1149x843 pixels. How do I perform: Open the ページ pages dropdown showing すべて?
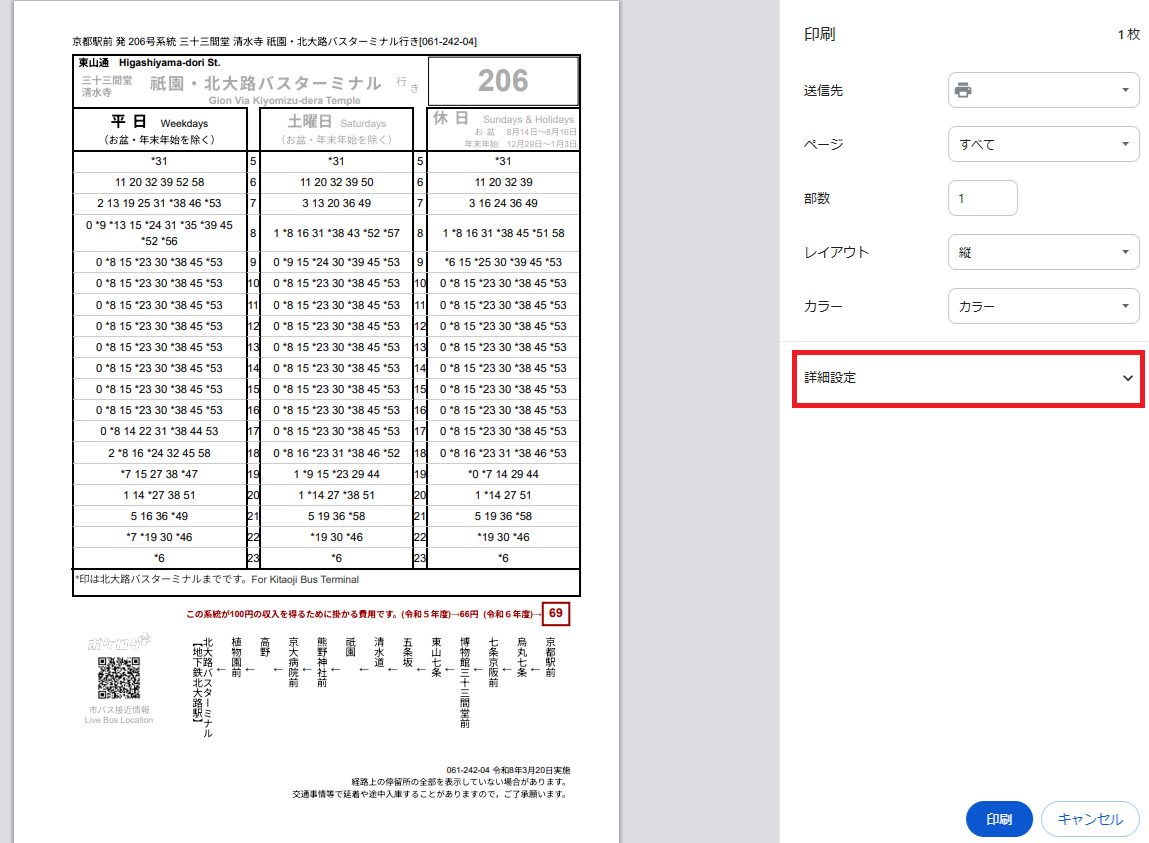pos(1043,143)
